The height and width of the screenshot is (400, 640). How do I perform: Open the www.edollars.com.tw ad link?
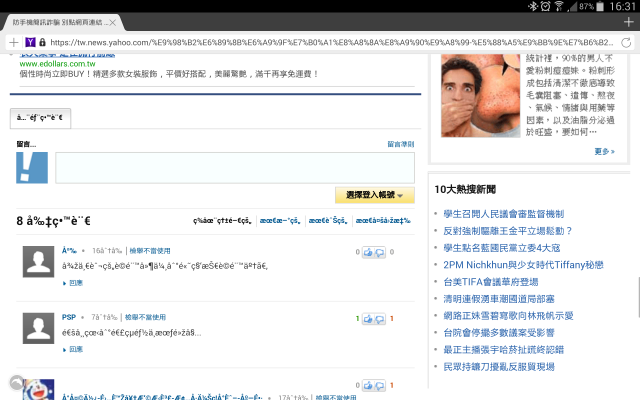point(58,64)
